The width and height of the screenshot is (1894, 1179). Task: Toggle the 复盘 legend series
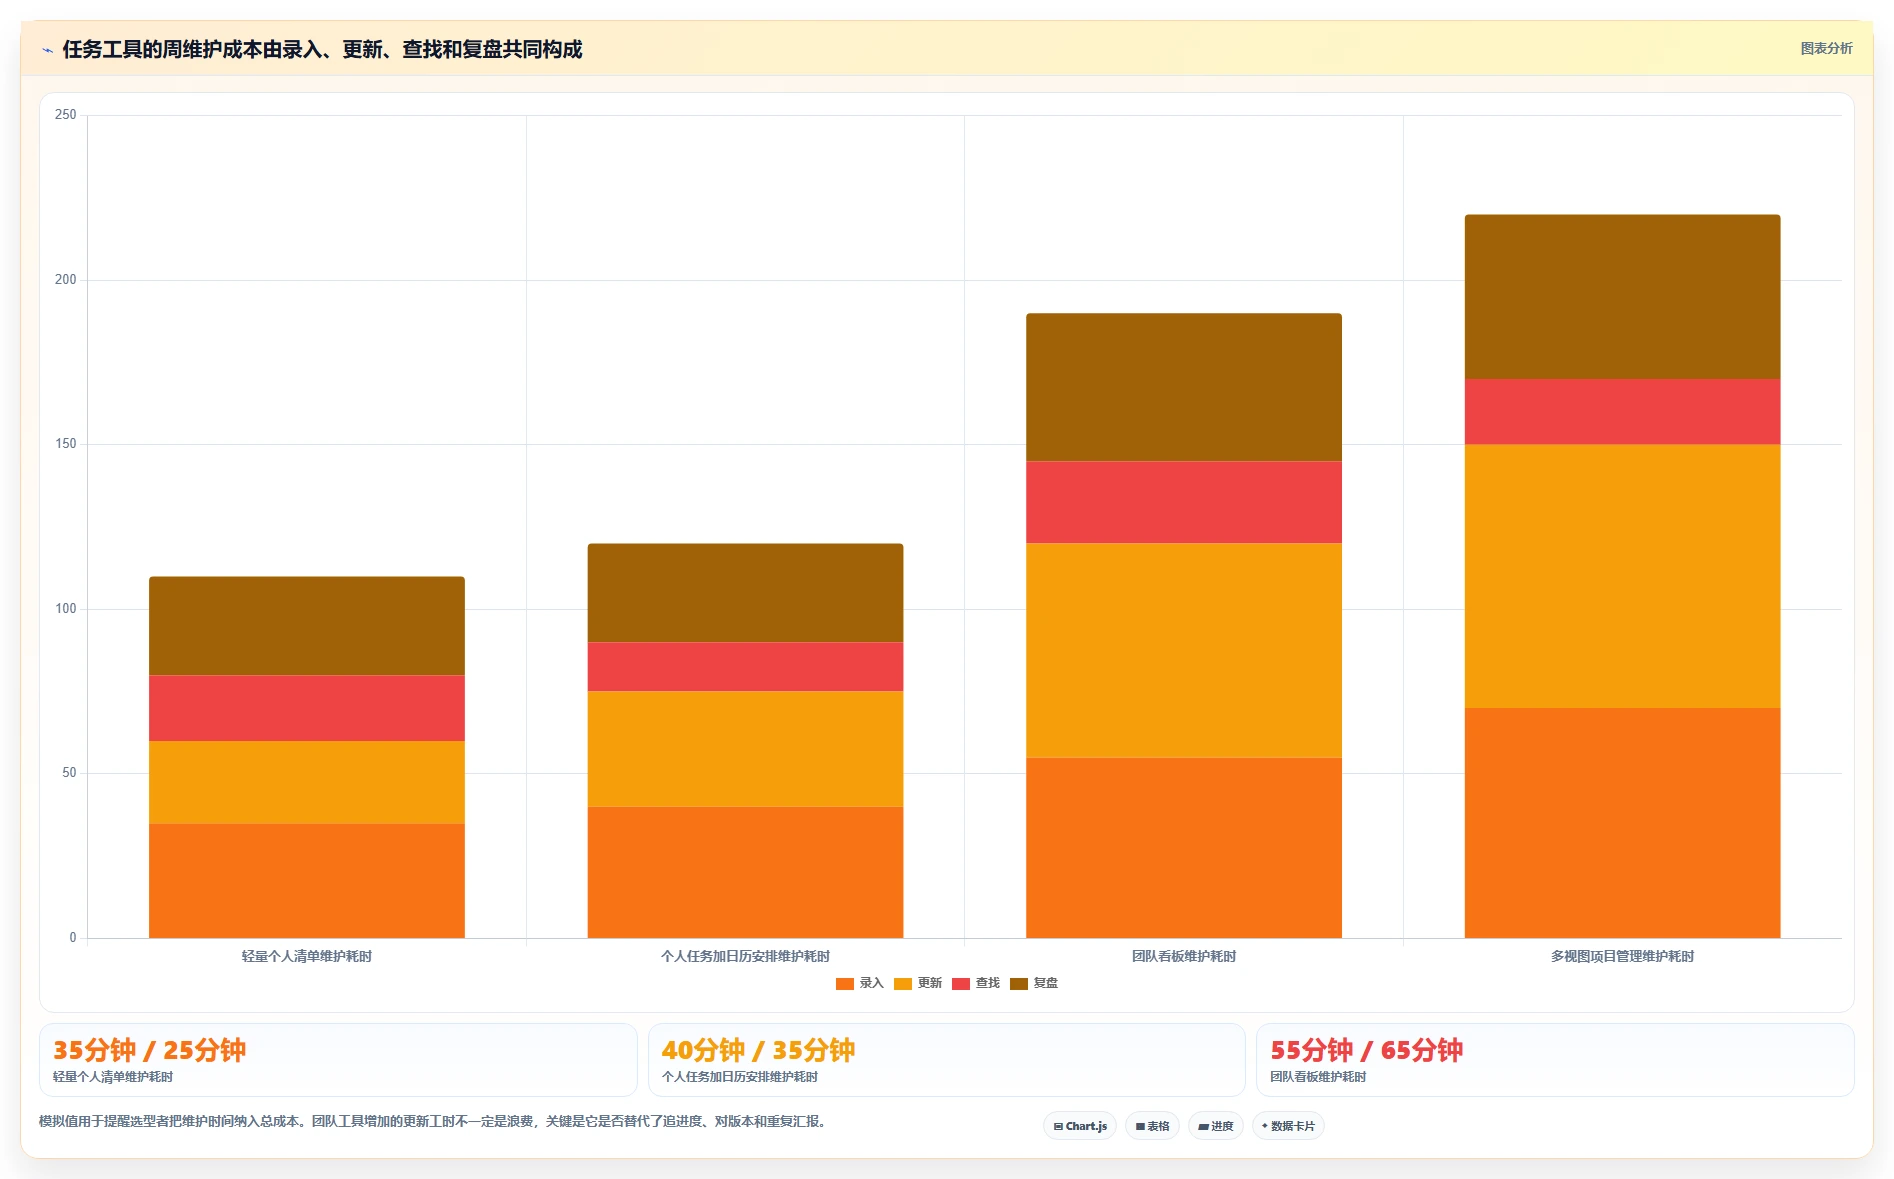[x=1034, y=983]
